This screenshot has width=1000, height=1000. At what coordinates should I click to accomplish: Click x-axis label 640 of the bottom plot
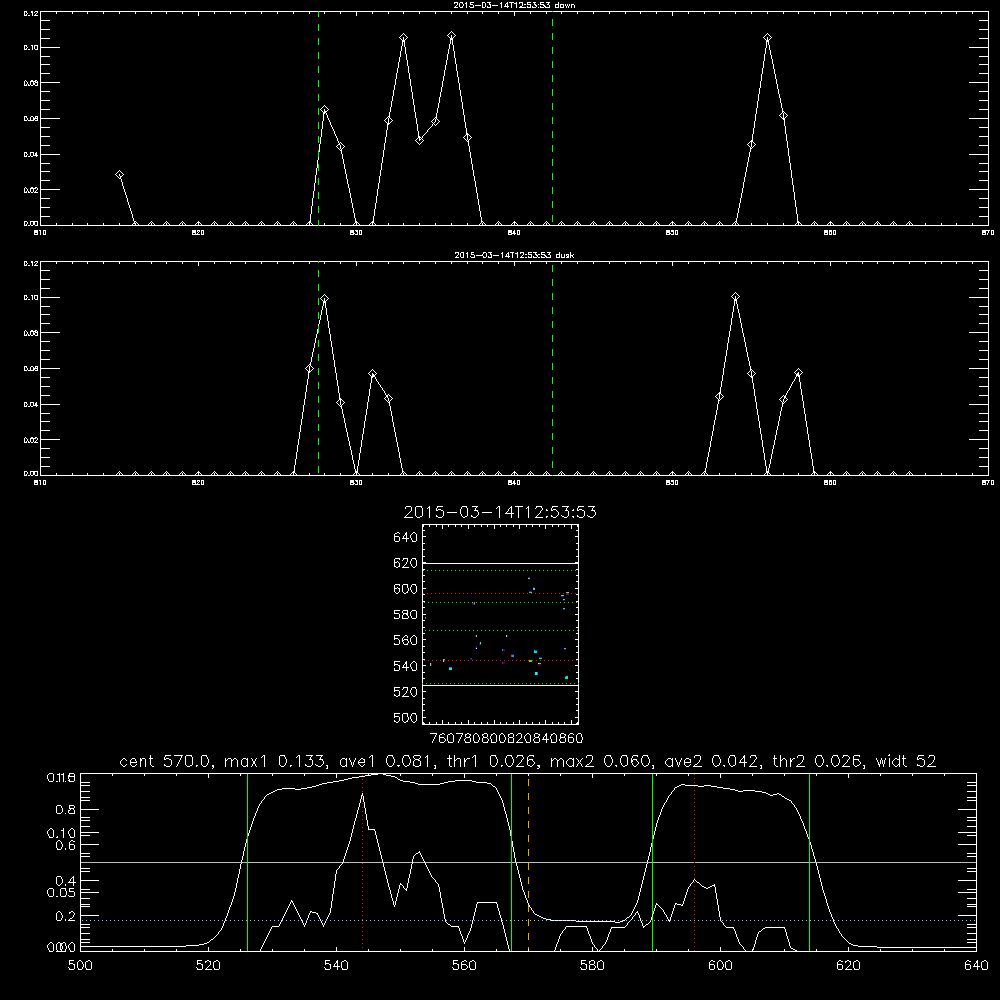[x=976, y=966]
